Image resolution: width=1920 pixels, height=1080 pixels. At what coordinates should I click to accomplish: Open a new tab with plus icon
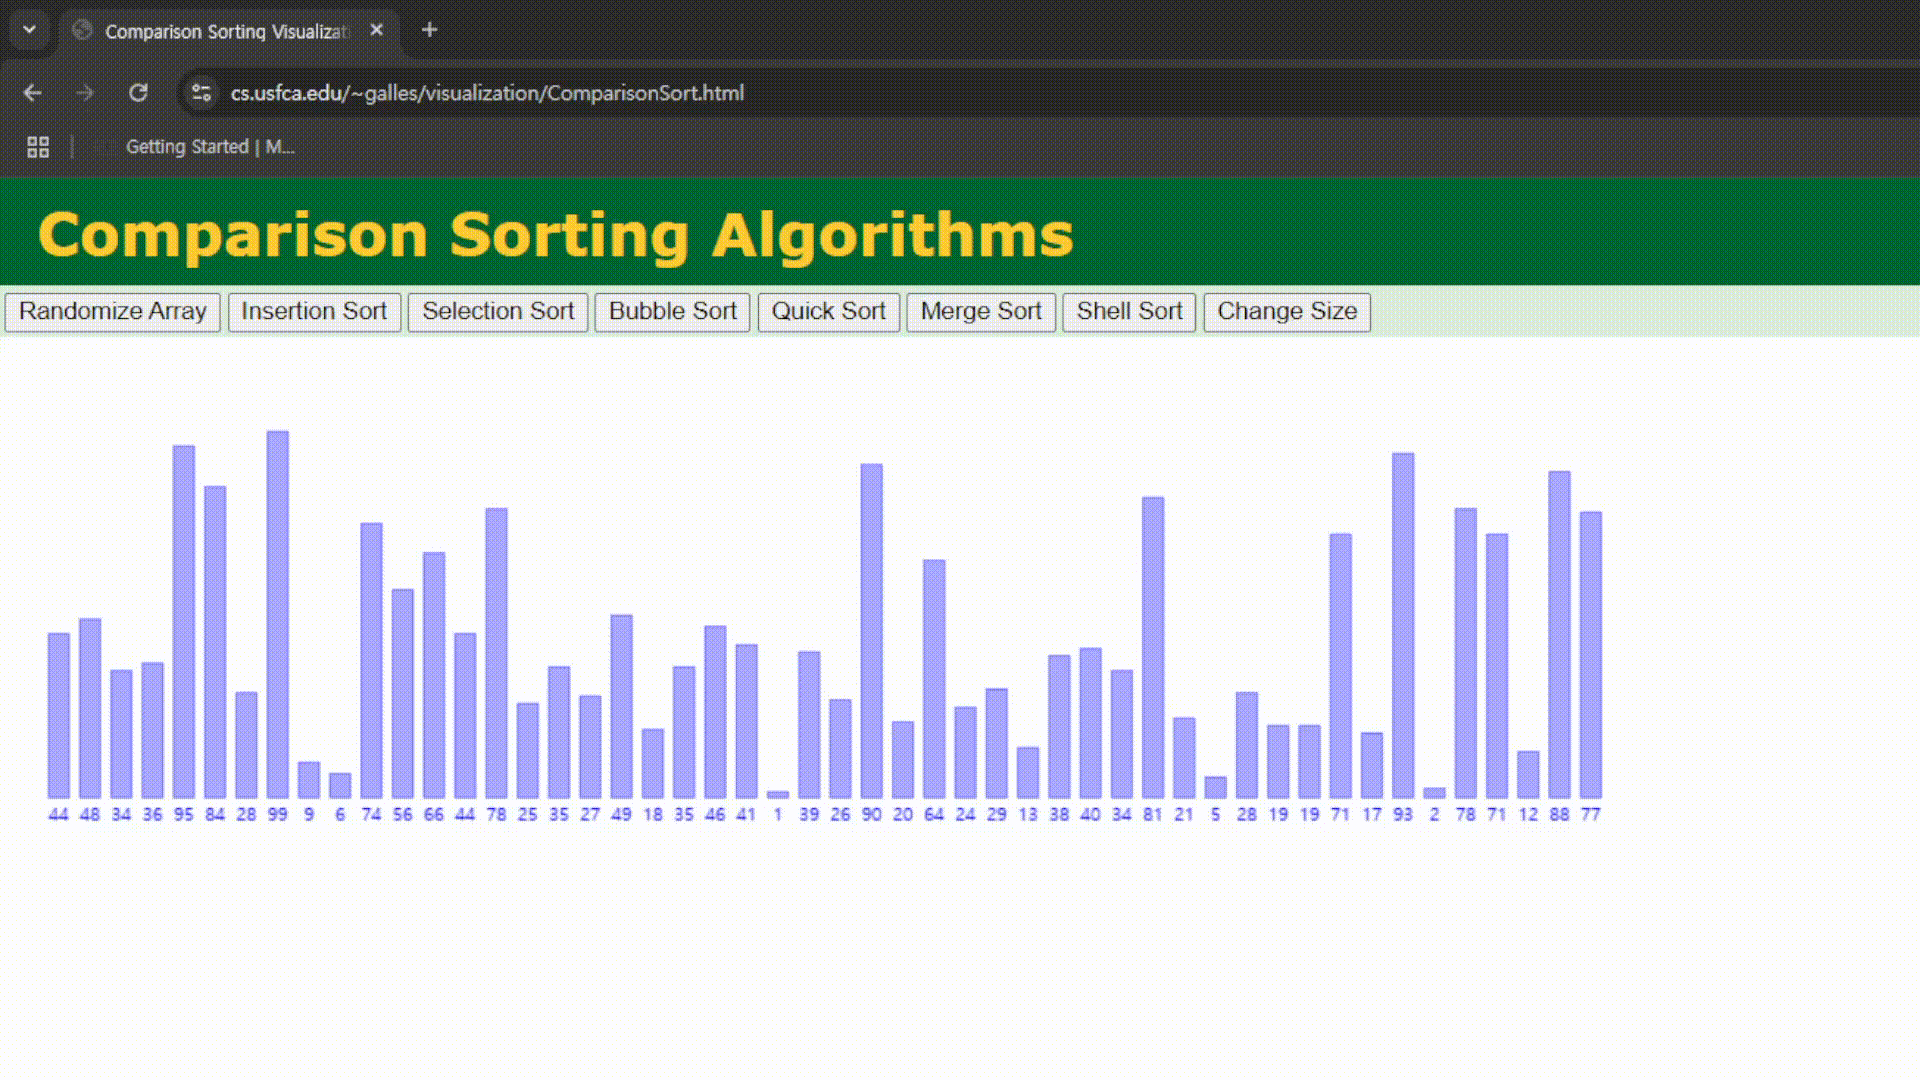(429, 30)
